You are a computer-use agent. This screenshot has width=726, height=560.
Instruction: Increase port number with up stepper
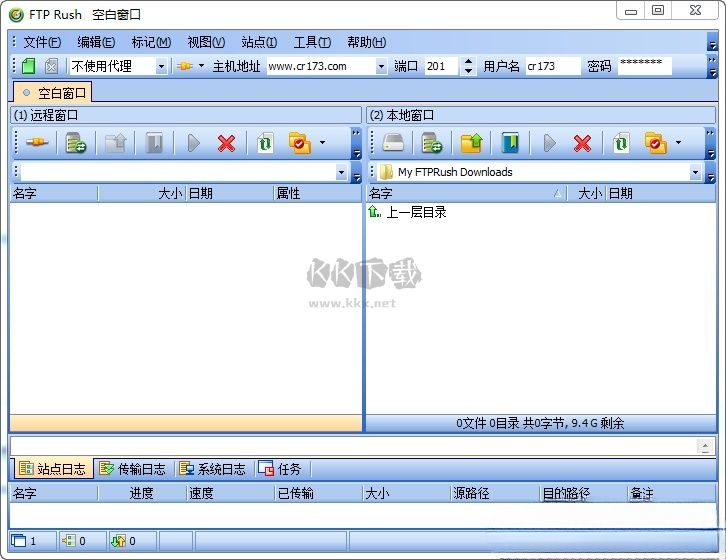(469, 61)
